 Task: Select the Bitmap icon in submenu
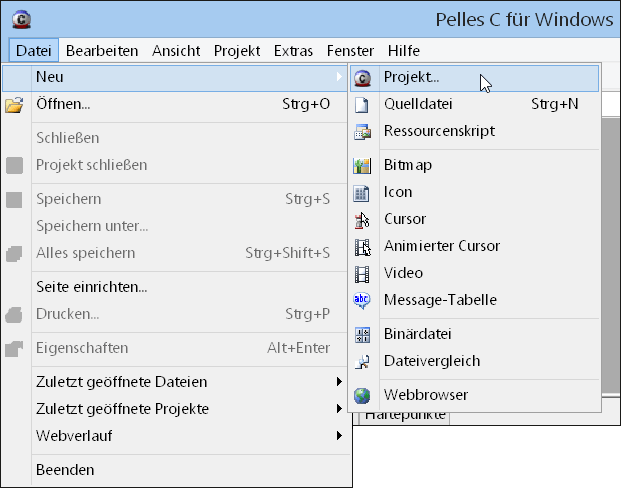point(363,165)
